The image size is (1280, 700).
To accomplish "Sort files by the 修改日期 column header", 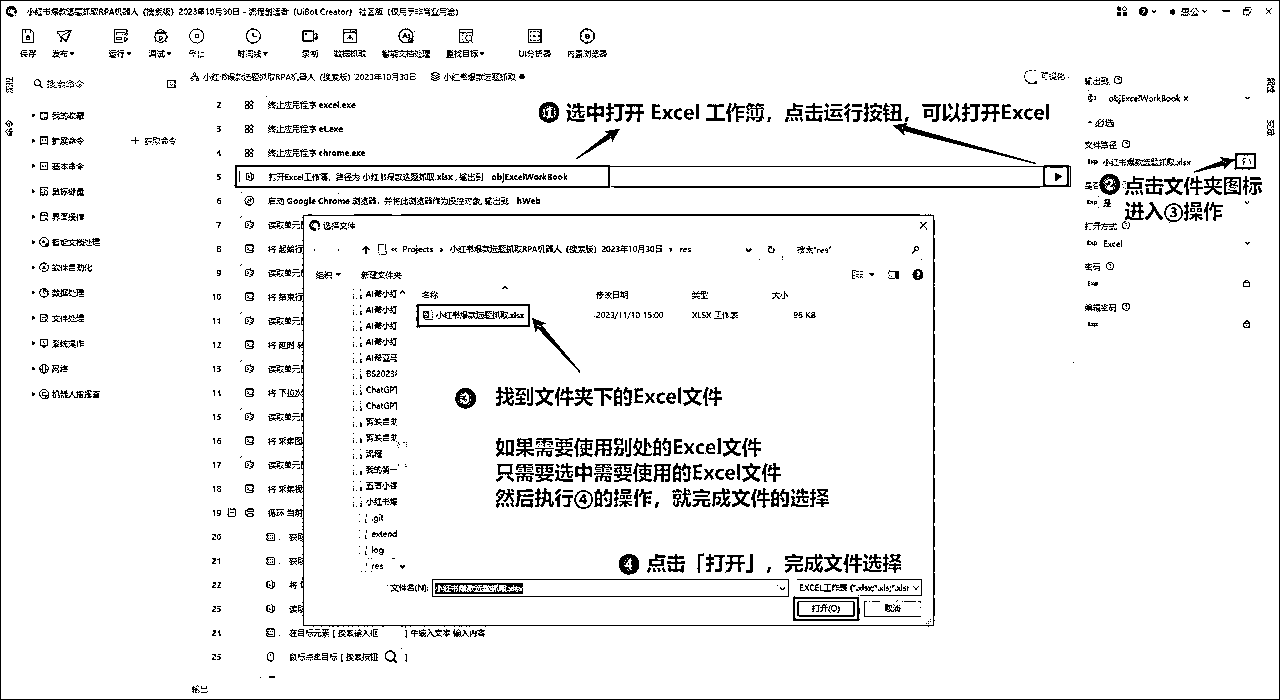I will tap(612, 295).
